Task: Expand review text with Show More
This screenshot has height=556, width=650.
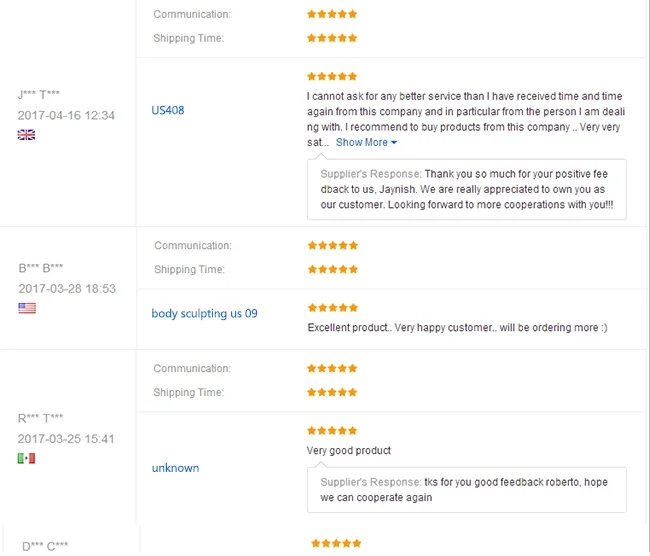Action: (x=366, y=143)
